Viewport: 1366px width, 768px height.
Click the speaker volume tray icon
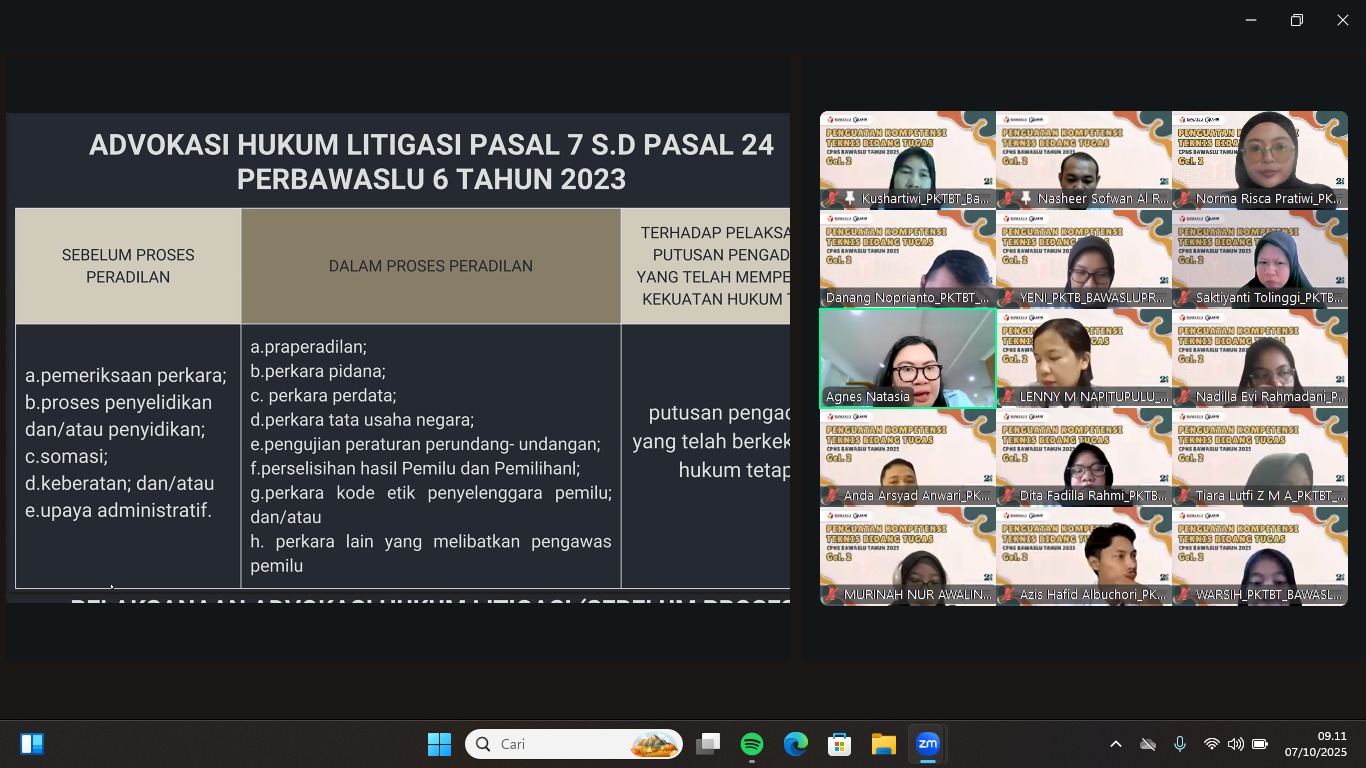(x=1235, y=744)
